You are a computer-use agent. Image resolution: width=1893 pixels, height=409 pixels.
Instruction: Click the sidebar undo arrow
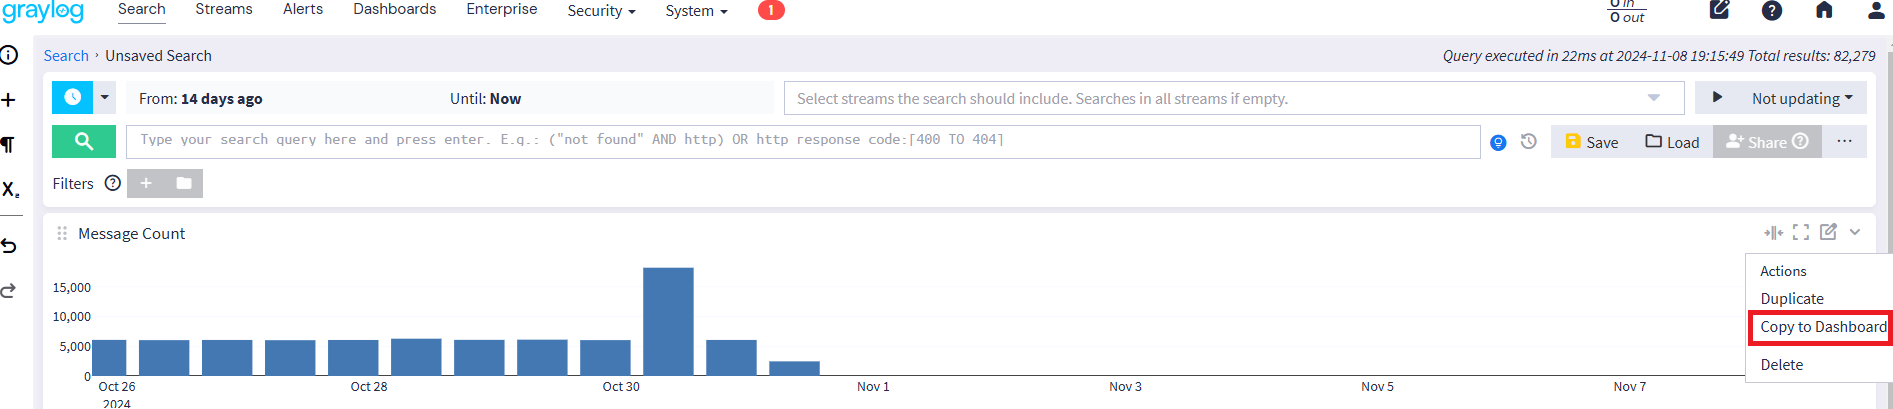9,246
